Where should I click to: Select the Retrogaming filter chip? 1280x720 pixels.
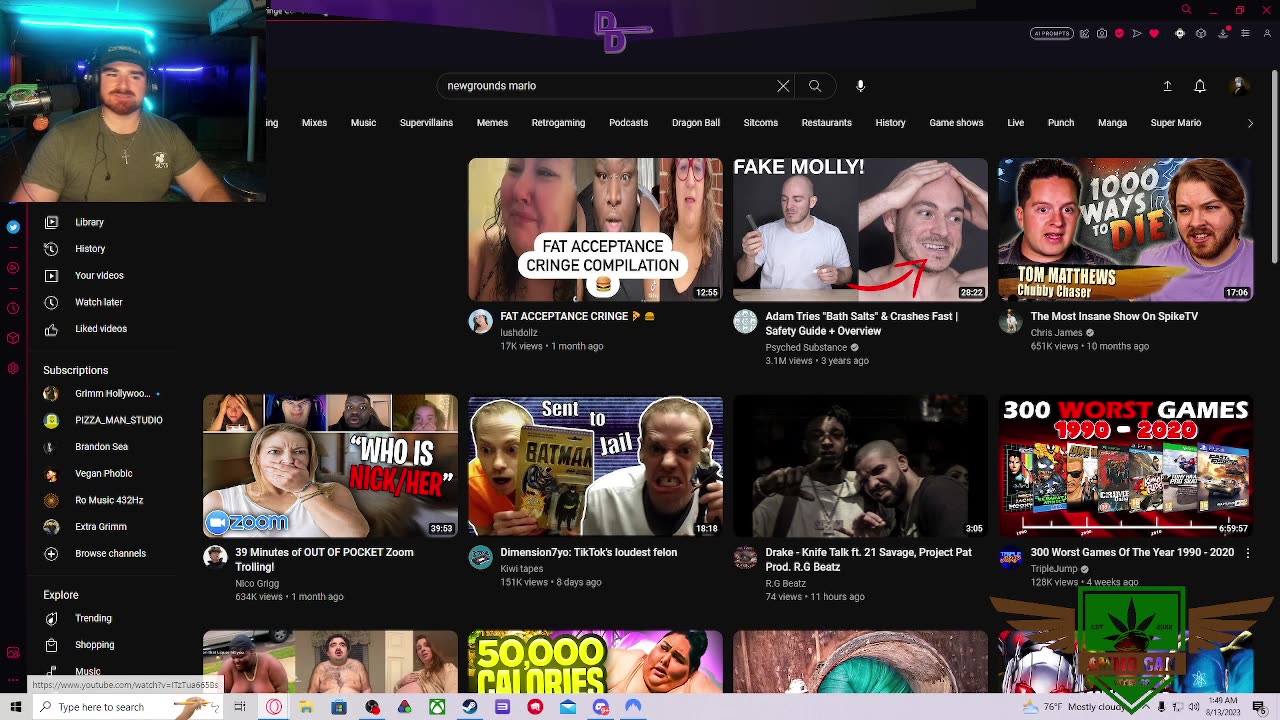tap(558, 123)
